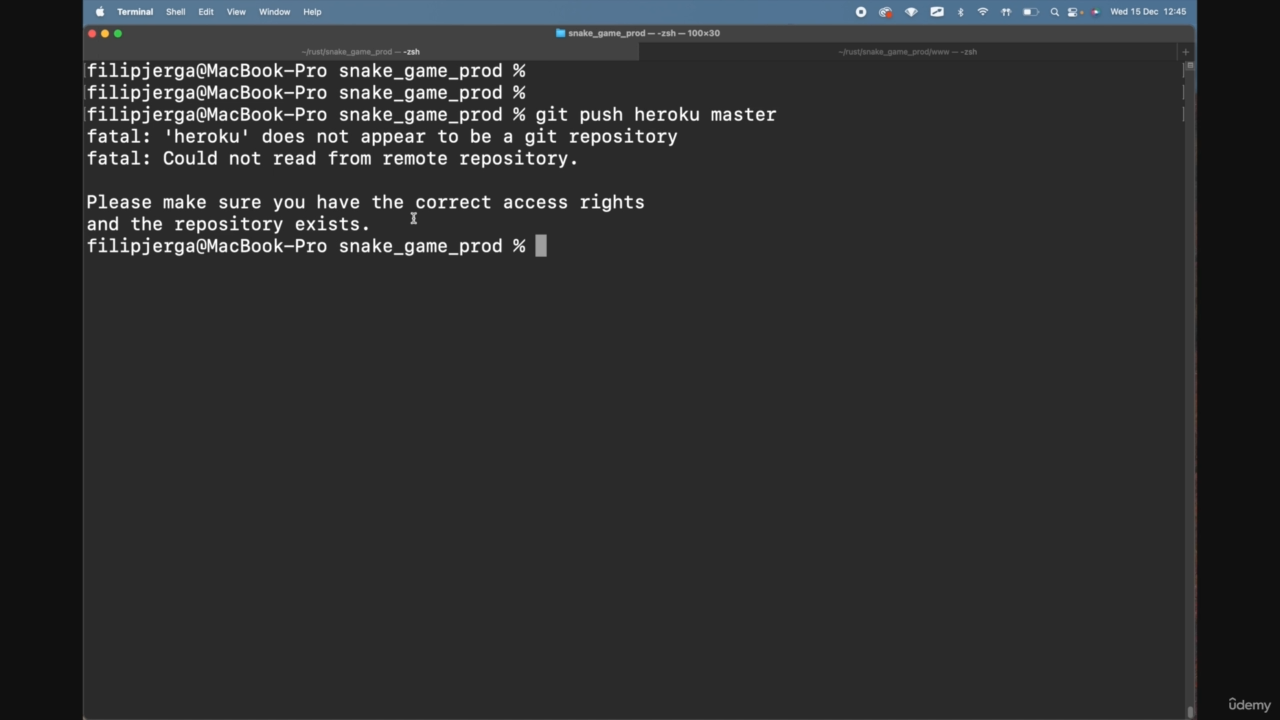Screen dimensions: 1280x720
Task: Open the View menu
Action: tap(236, 12)
